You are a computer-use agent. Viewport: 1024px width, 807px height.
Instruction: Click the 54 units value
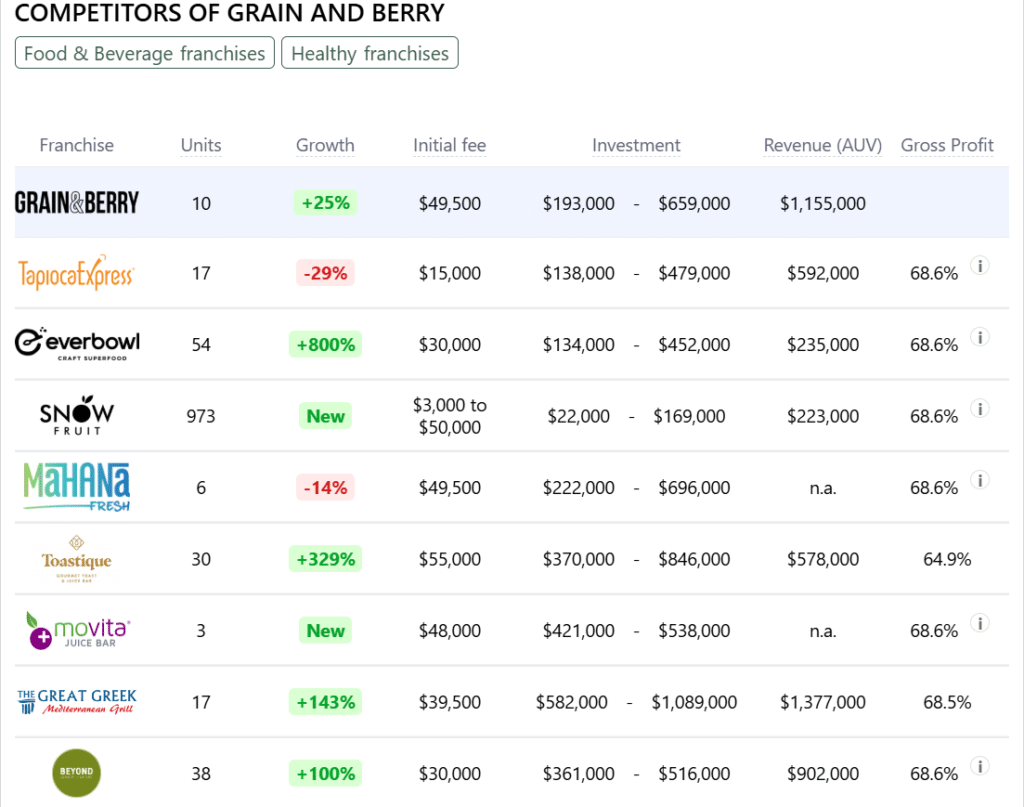(201, 344)
